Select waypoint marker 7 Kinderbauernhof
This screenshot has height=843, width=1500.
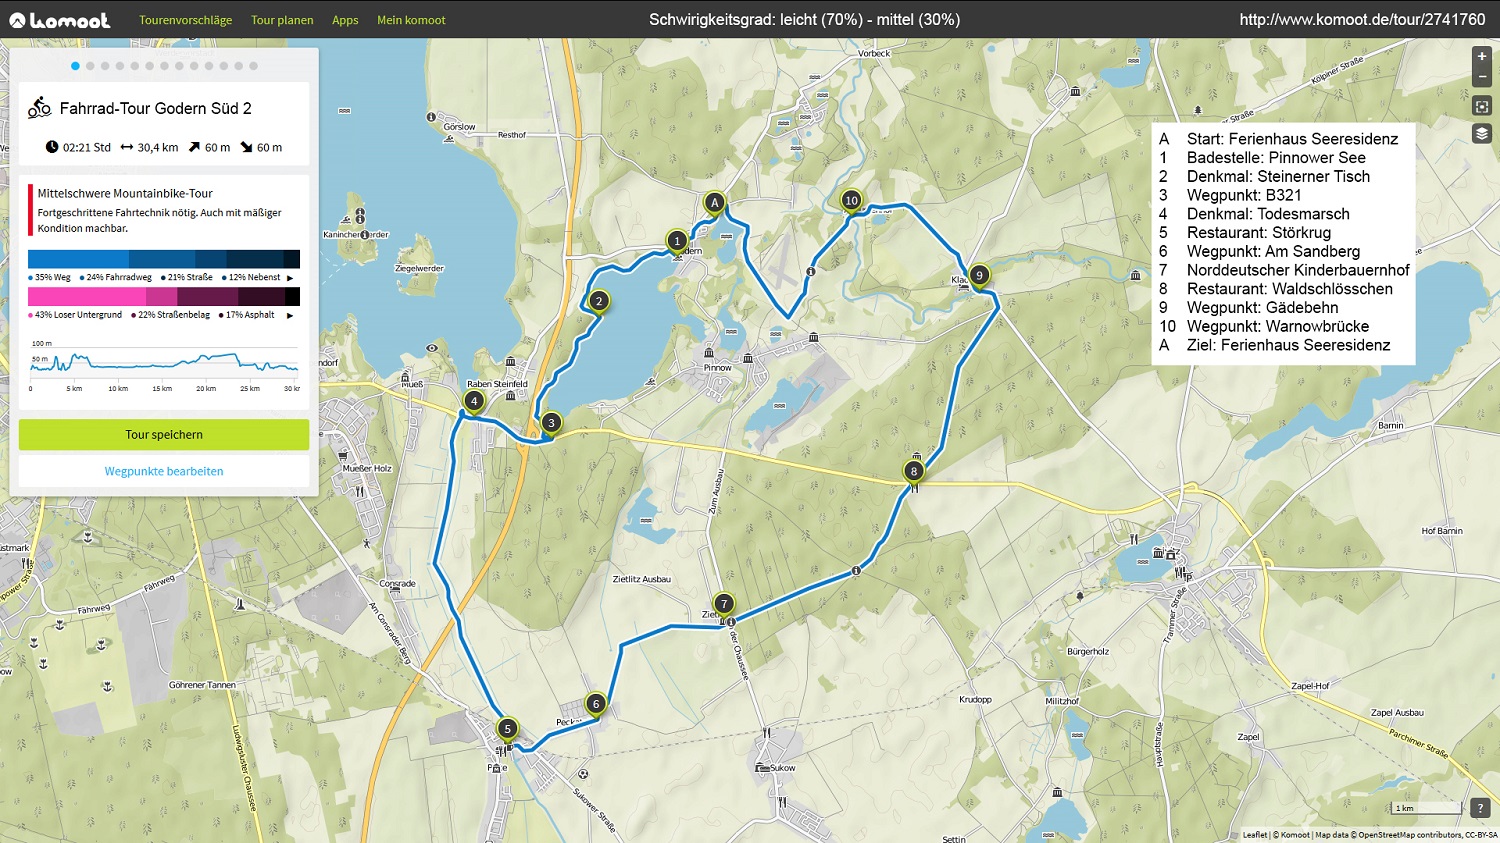point(724,604)
